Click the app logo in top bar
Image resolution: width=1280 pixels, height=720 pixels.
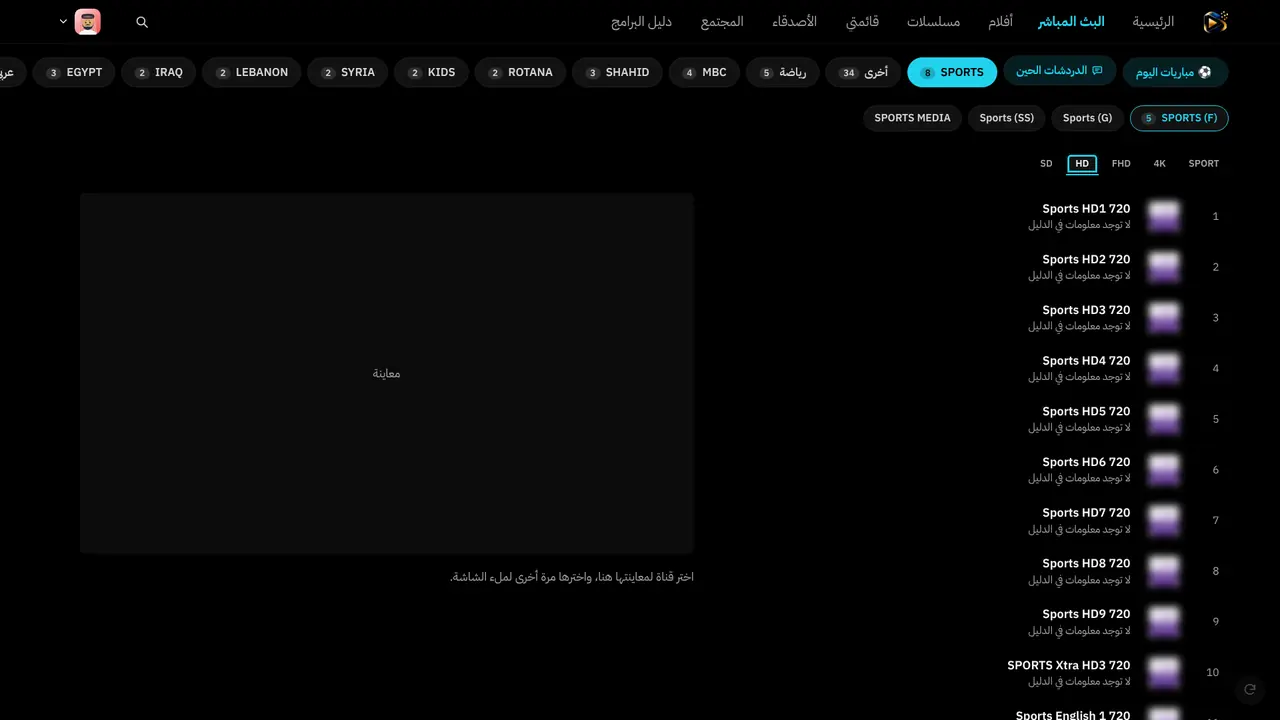[1215, 22]
